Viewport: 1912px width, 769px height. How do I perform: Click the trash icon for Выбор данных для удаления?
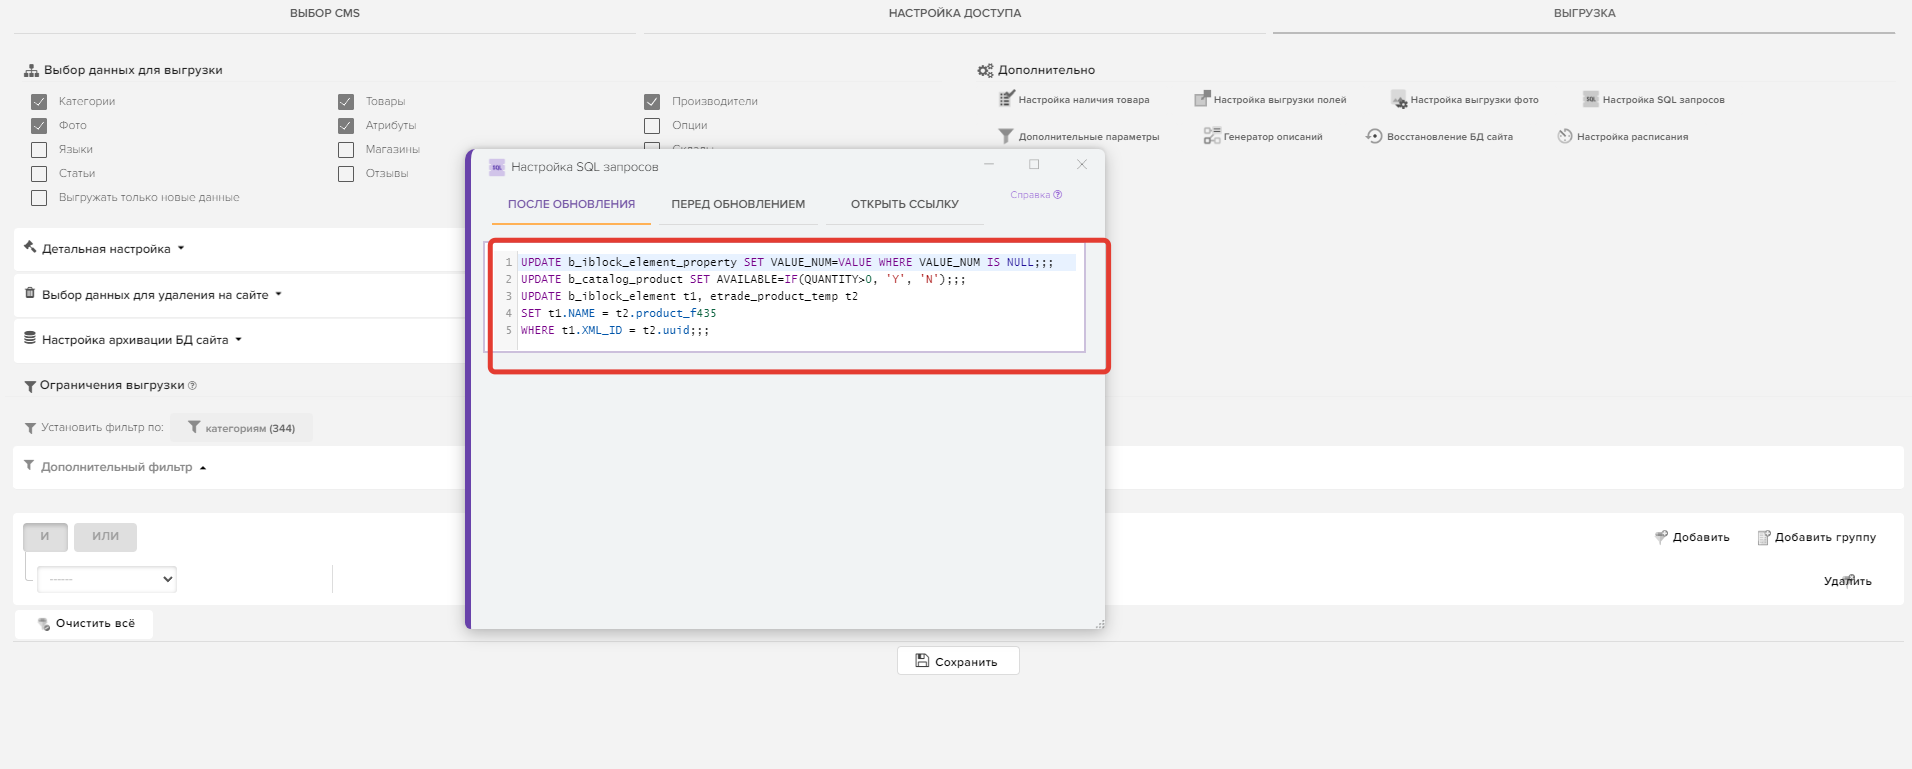30,293
